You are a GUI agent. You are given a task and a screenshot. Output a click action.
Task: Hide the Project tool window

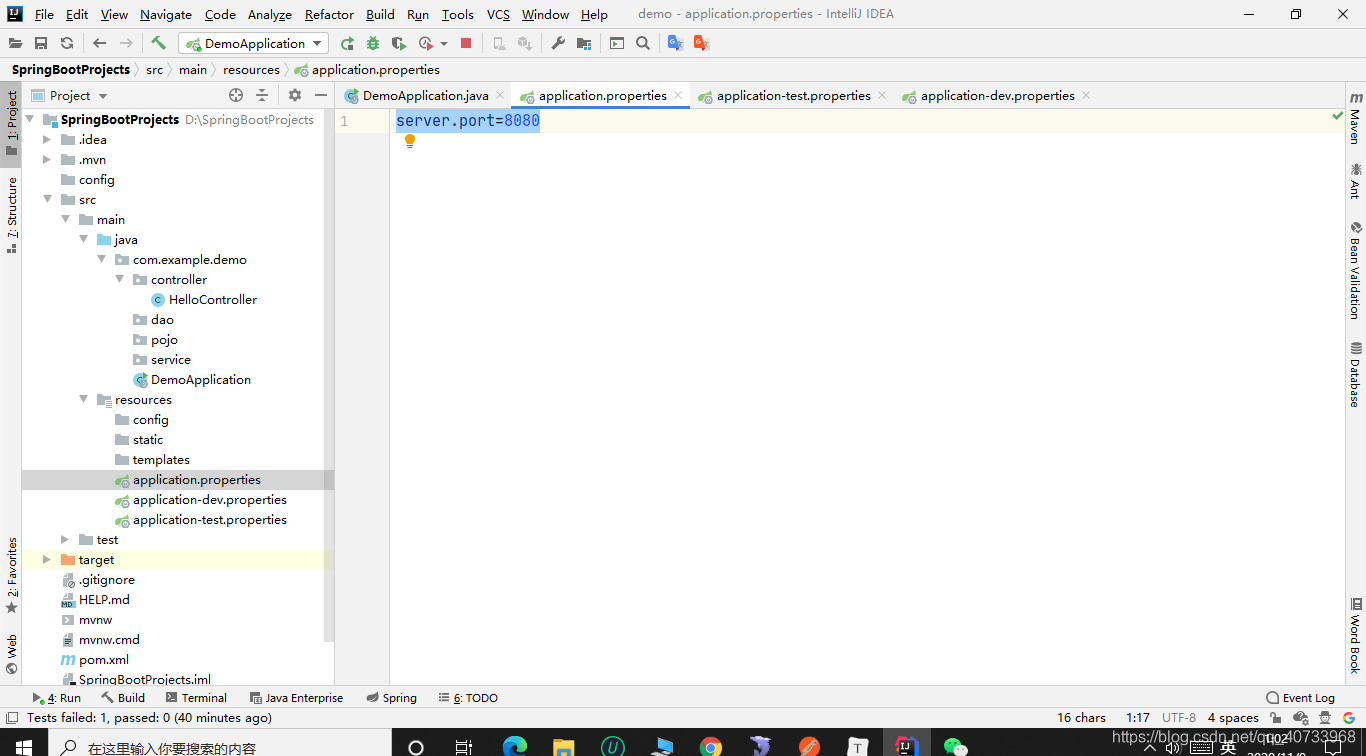(321, 95)
